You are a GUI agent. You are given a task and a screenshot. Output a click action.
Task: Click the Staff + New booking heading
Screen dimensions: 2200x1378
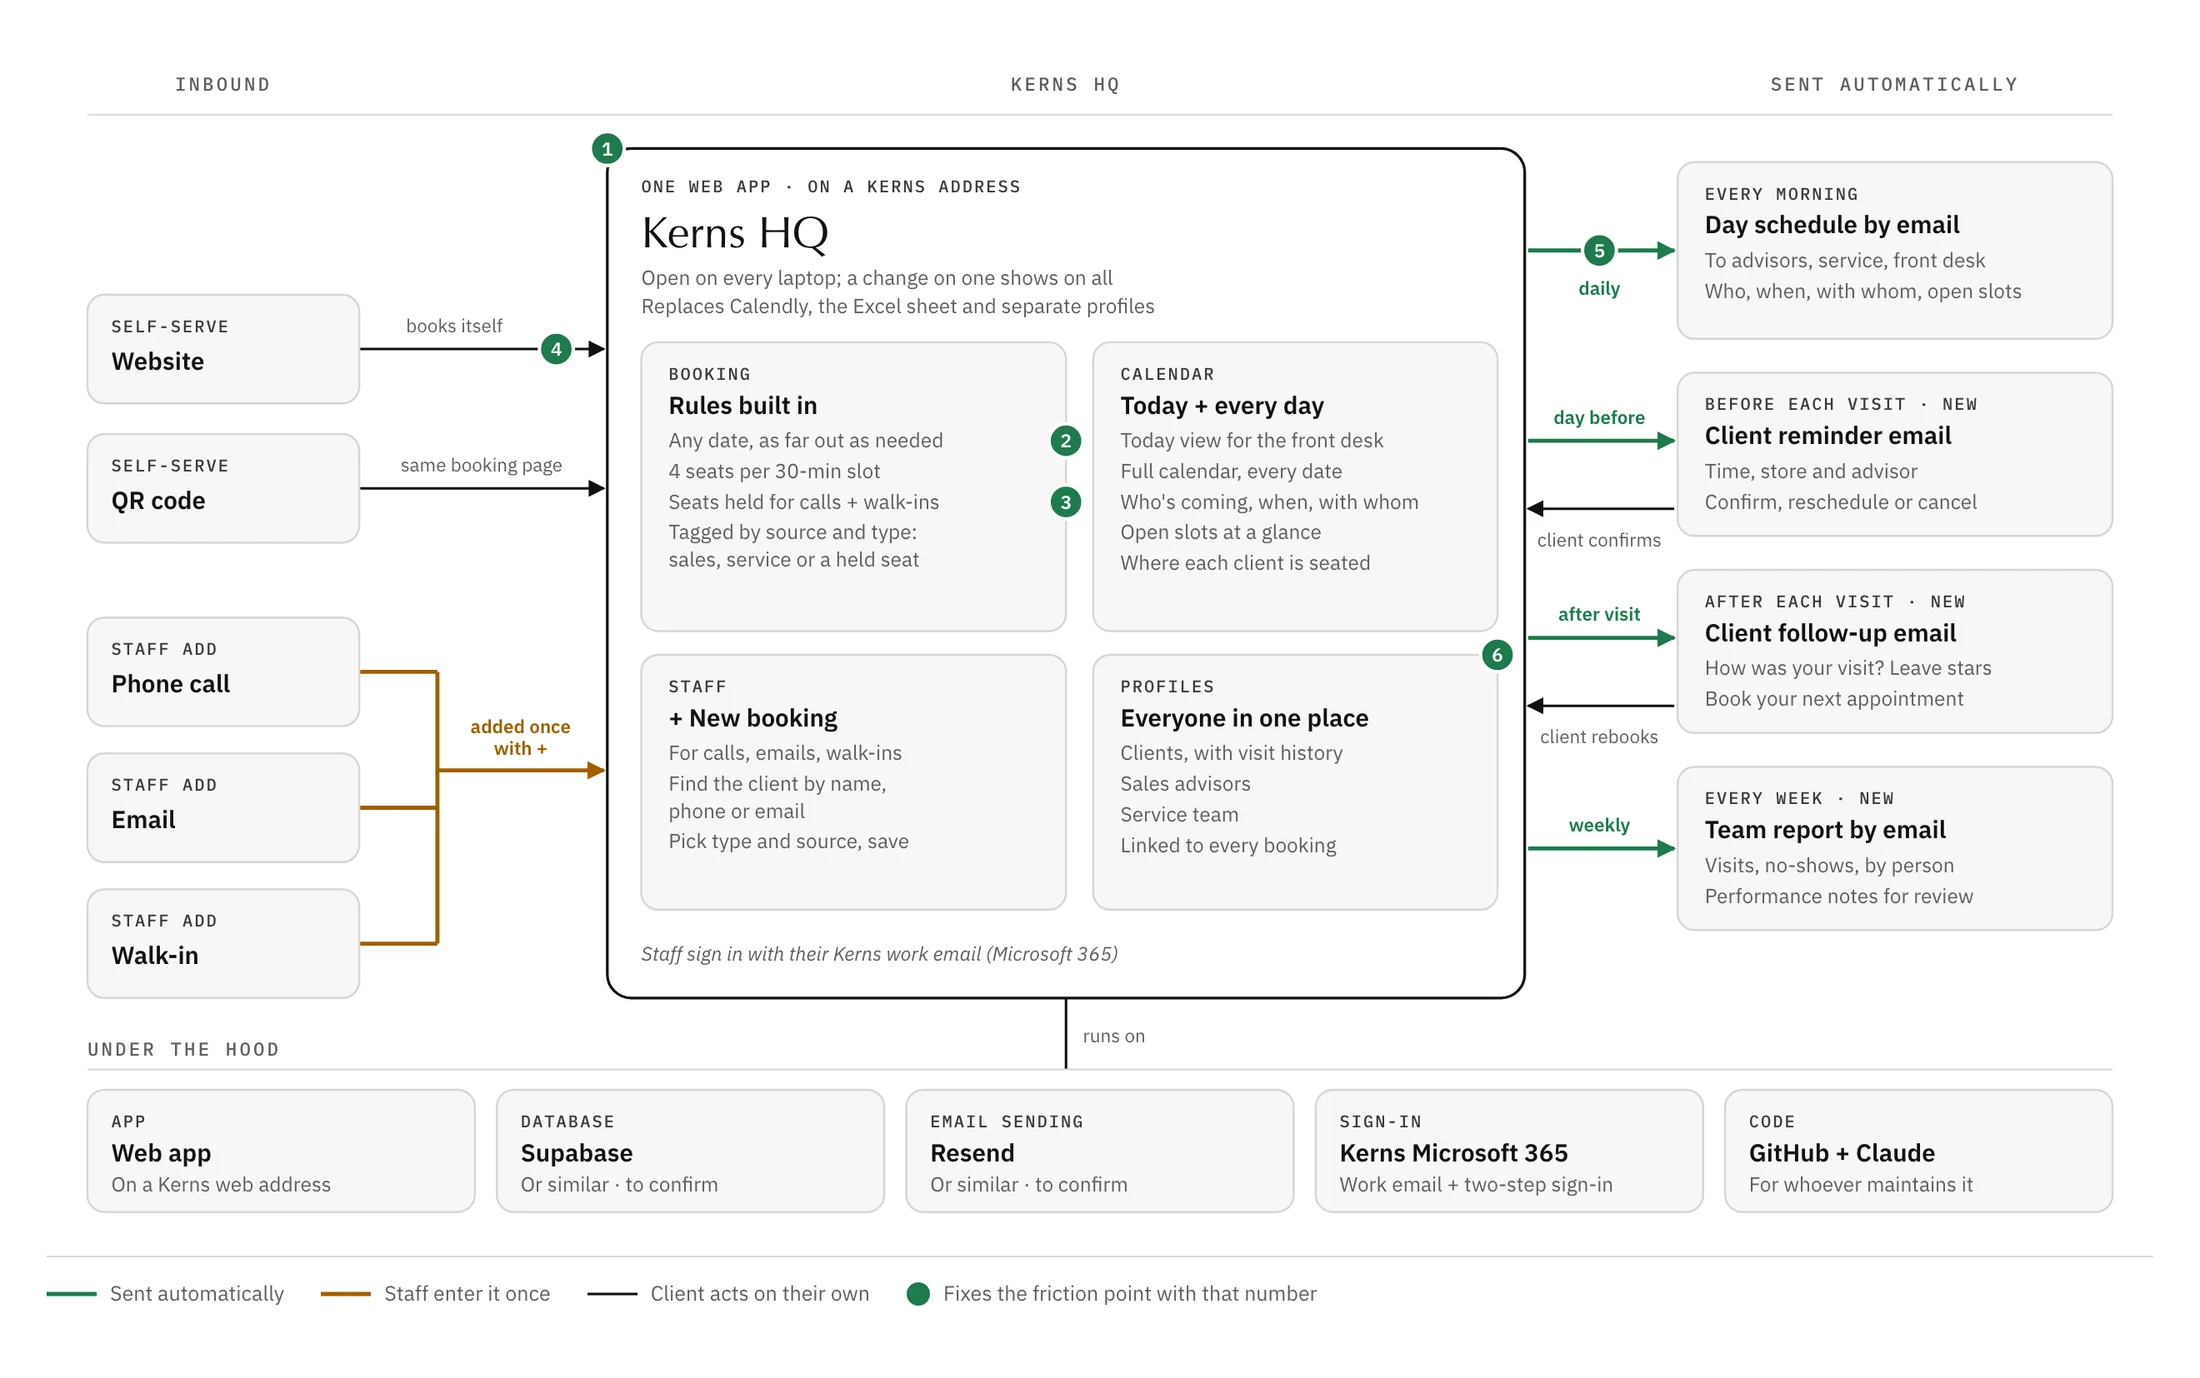click(x=753, y=718)
